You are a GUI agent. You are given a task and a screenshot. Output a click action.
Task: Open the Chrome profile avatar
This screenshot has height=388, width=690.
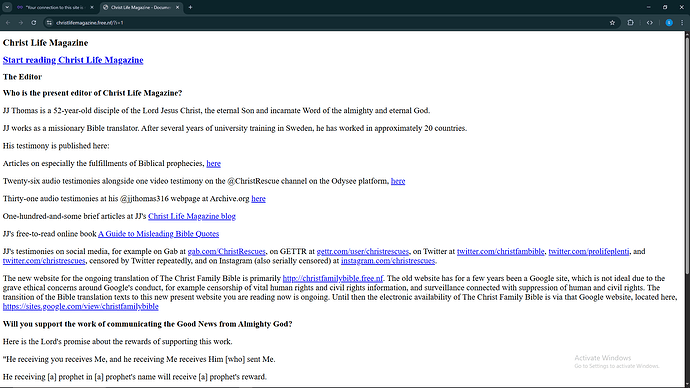click(669, 22)
